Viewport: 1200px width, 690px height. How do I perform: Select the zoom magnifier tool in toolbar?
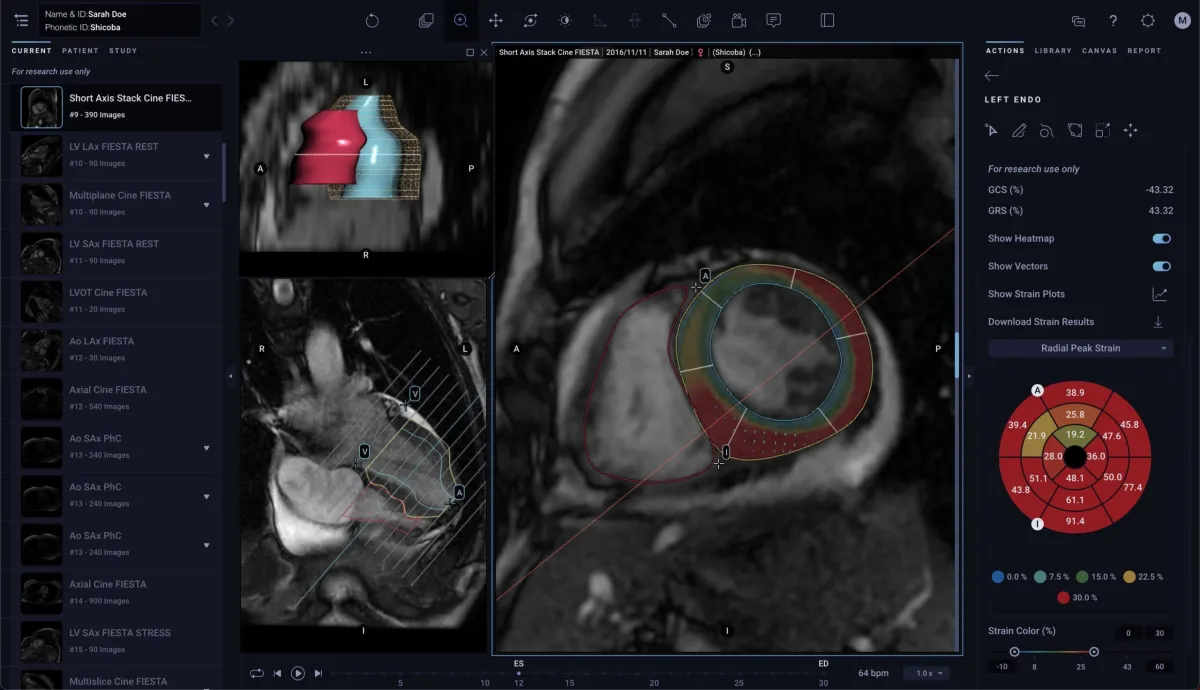pos(461,20)
